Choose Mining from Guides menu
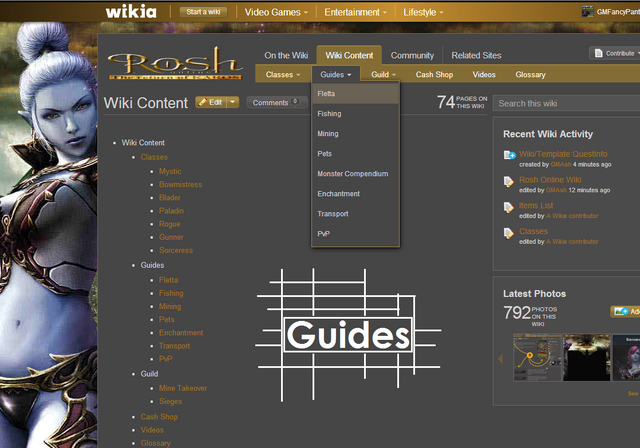 355,134
